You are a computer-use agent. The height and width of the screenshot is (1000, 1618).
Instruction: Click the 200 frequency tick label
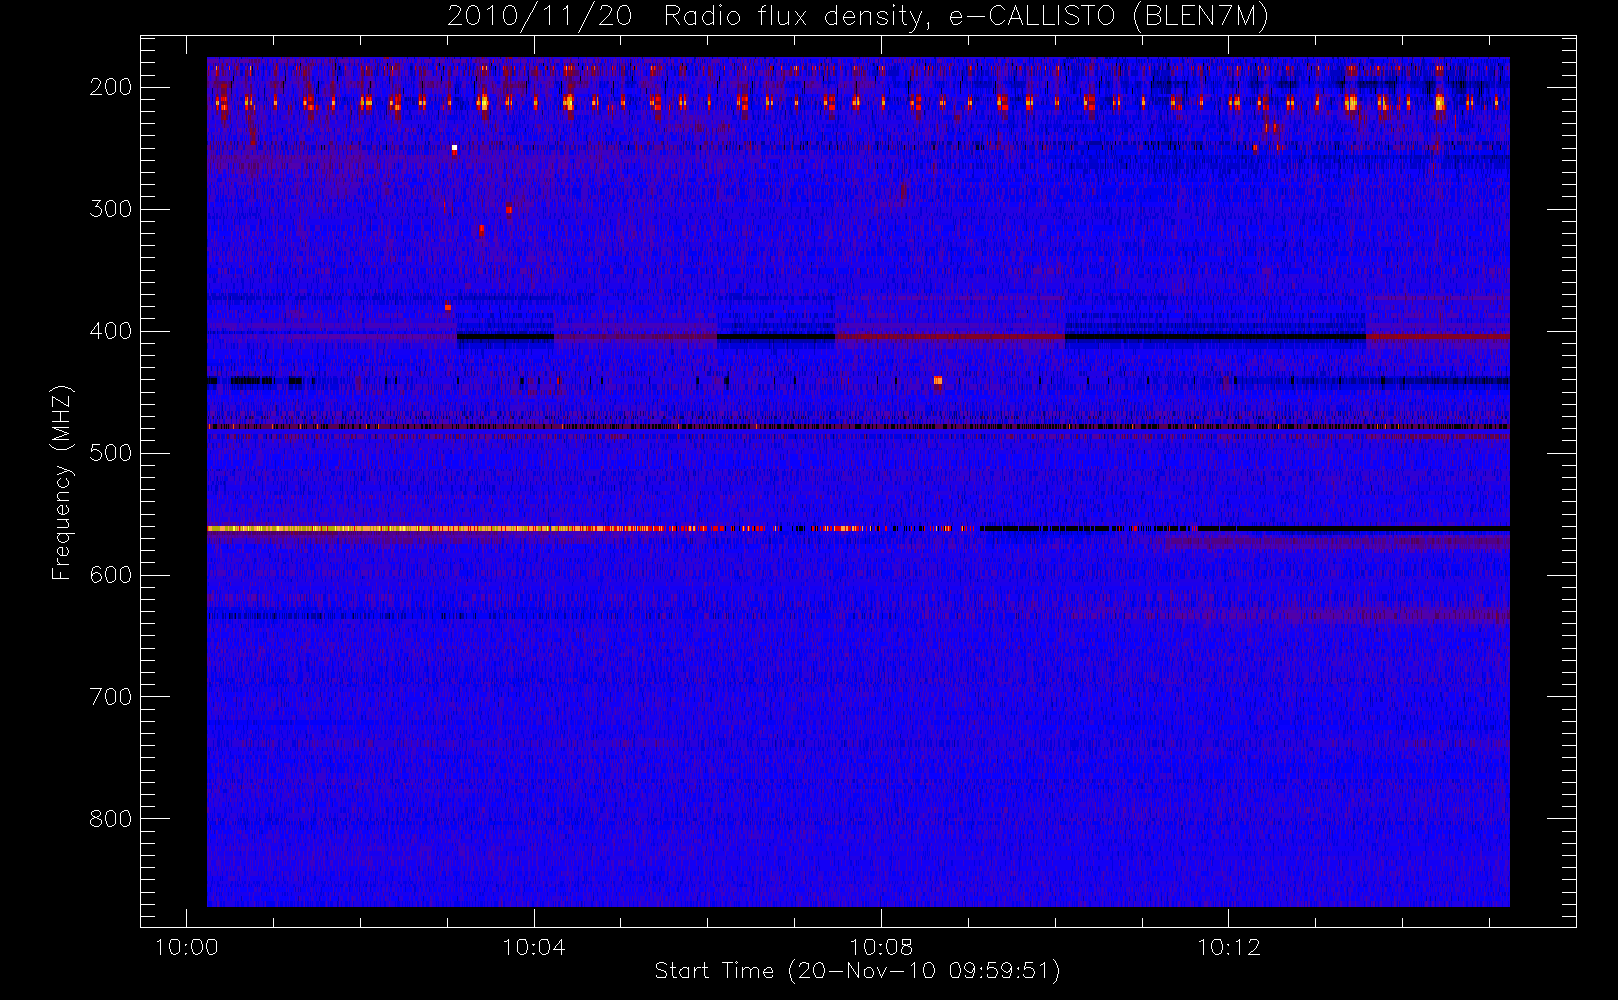(x=111, y=87)
